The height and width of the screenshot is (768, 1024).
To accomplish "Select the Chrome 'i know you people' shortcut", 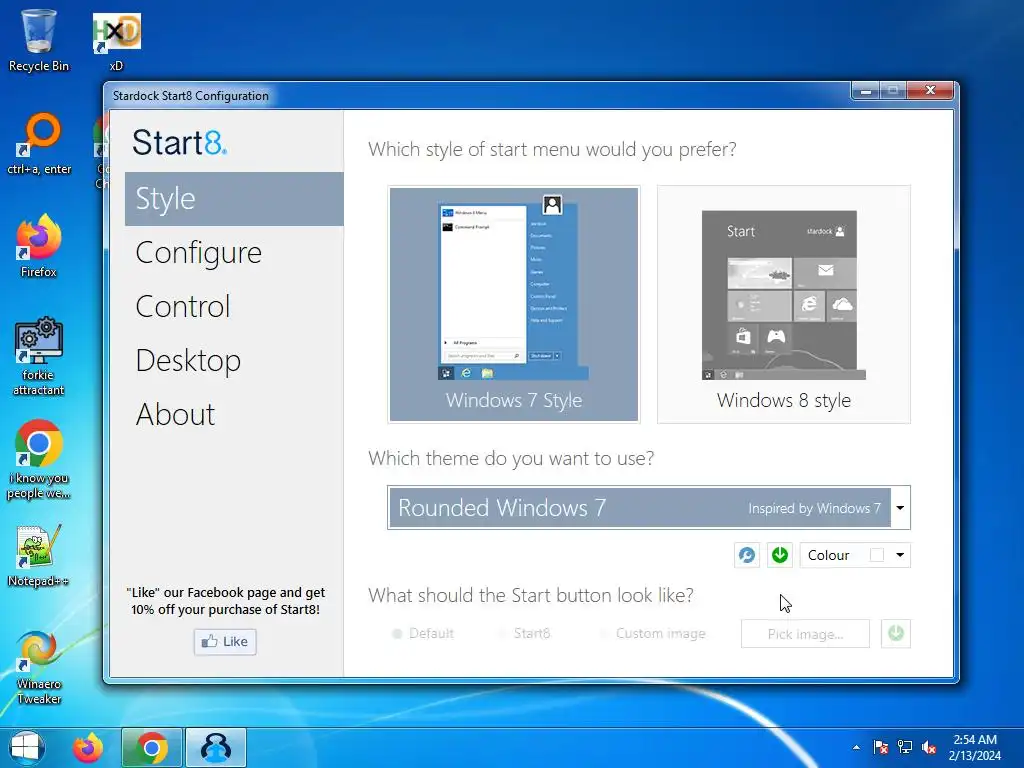I will point(39,460).
